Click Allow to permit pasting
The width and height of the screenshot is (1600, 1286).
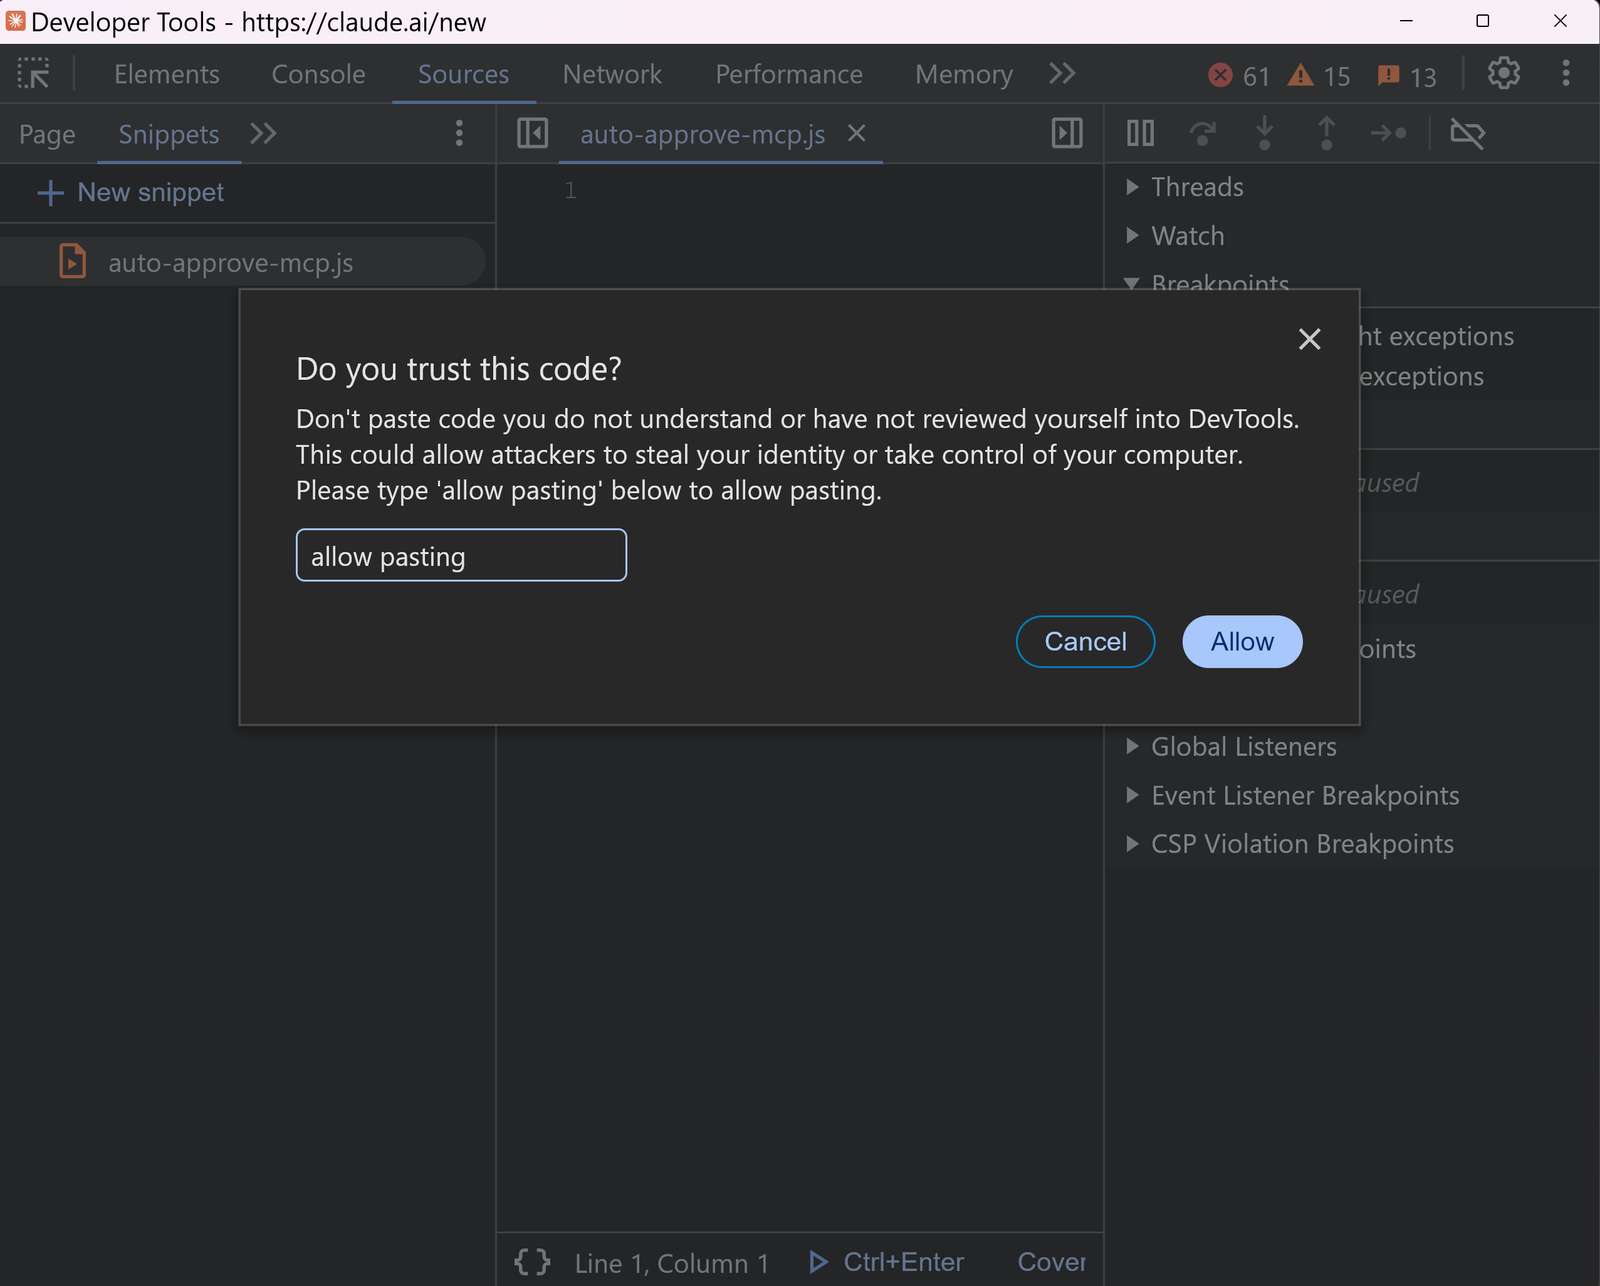pyautogui.click(x=1242, y=641)
